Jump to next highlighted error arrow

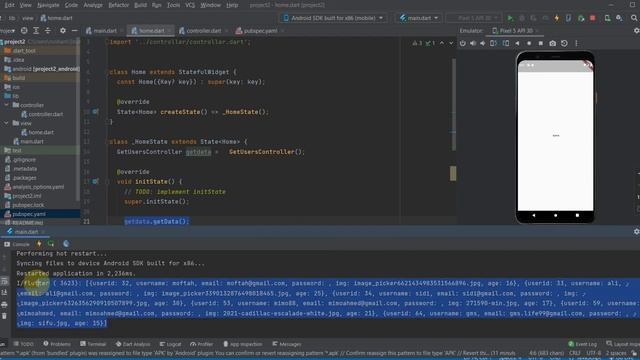(x=451, y=43)
